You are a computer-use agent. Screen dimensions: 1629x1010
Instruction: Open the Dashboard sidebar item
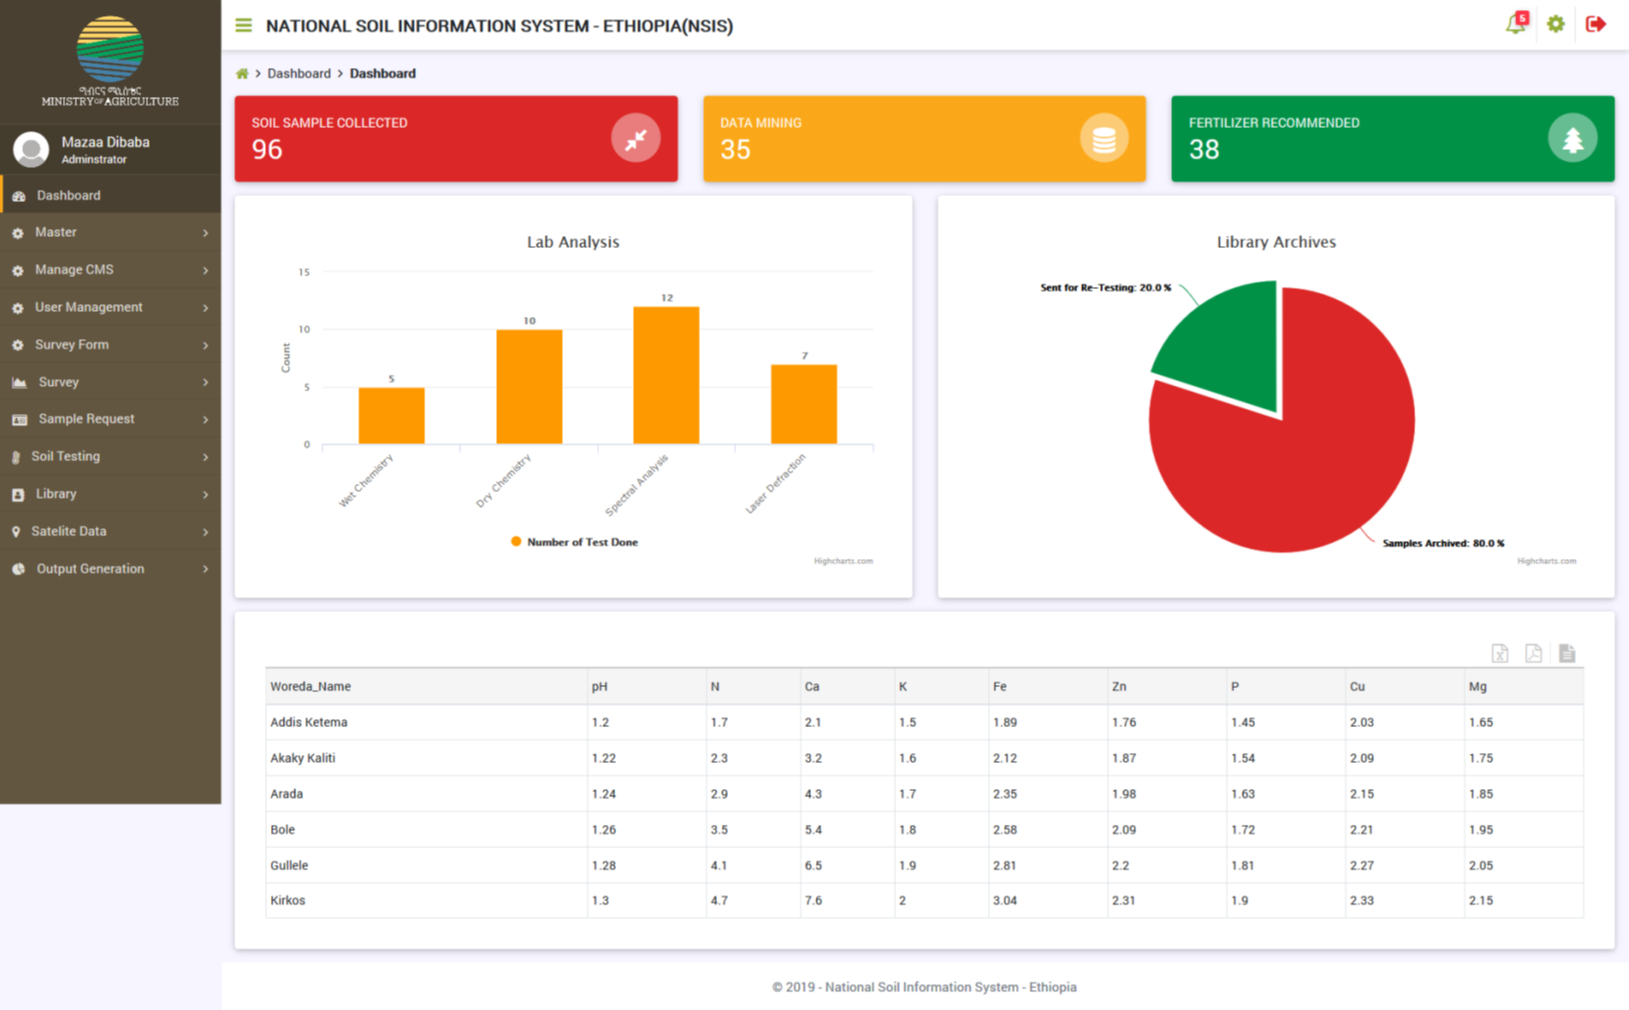click(x=68, y=196)
